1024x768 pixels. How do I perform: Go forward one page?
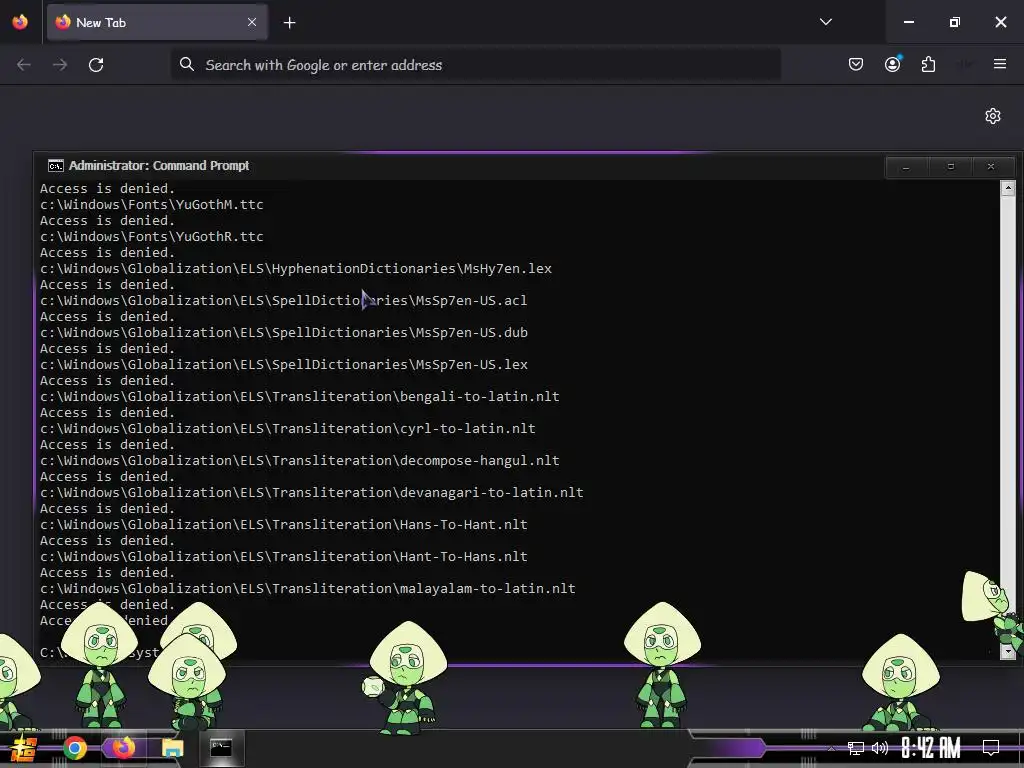click(60, 65)
